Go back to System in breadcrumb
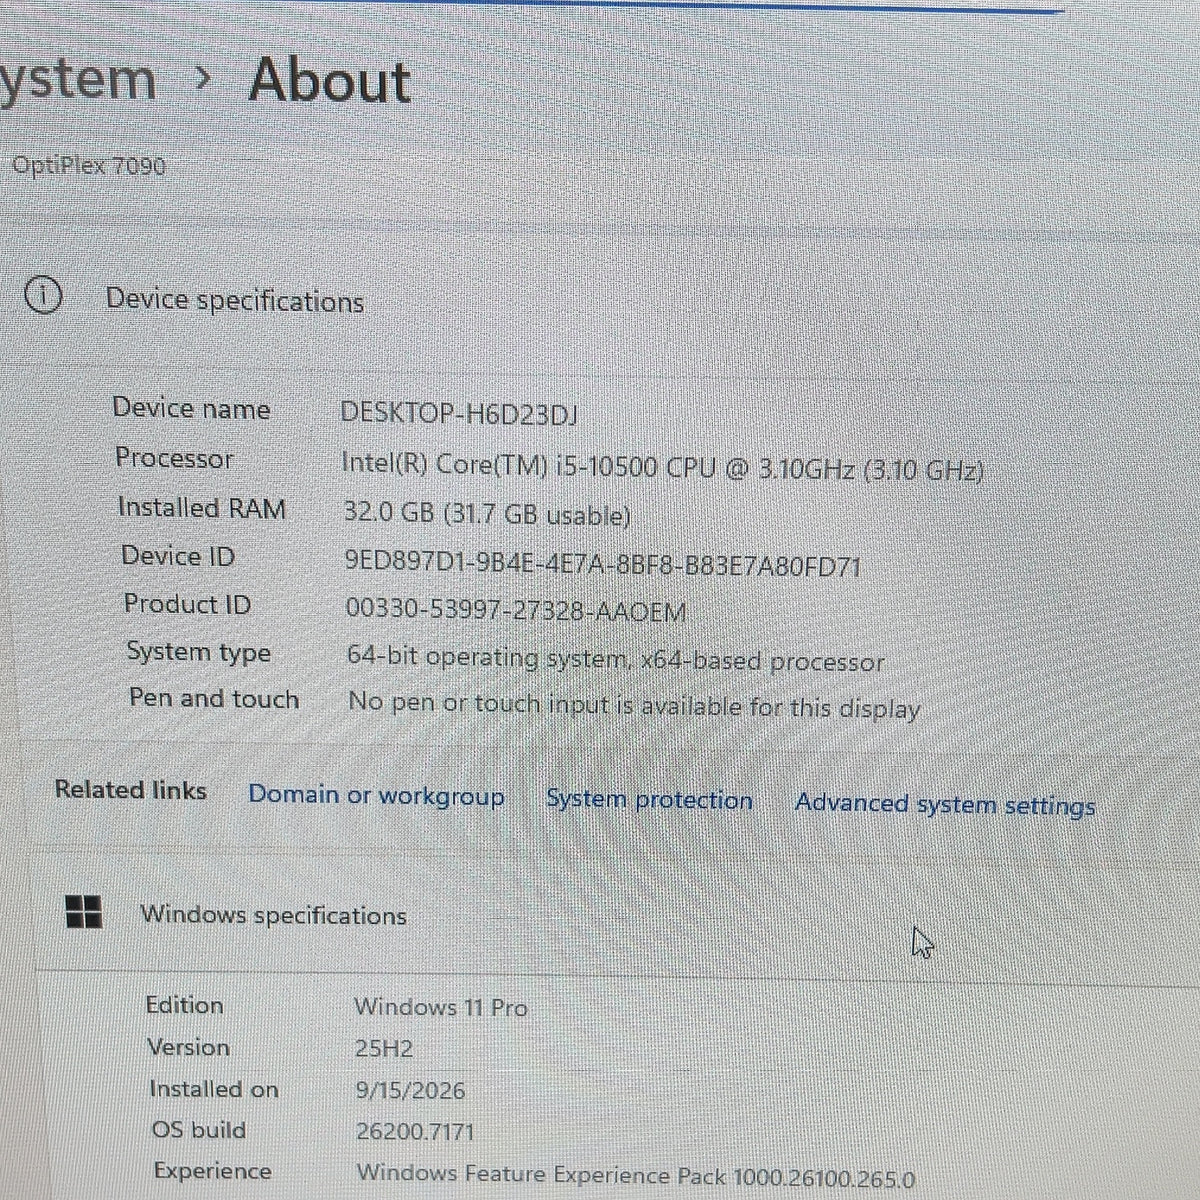This screenshot has height=1200, width=1200. click(x=78, y=80)
